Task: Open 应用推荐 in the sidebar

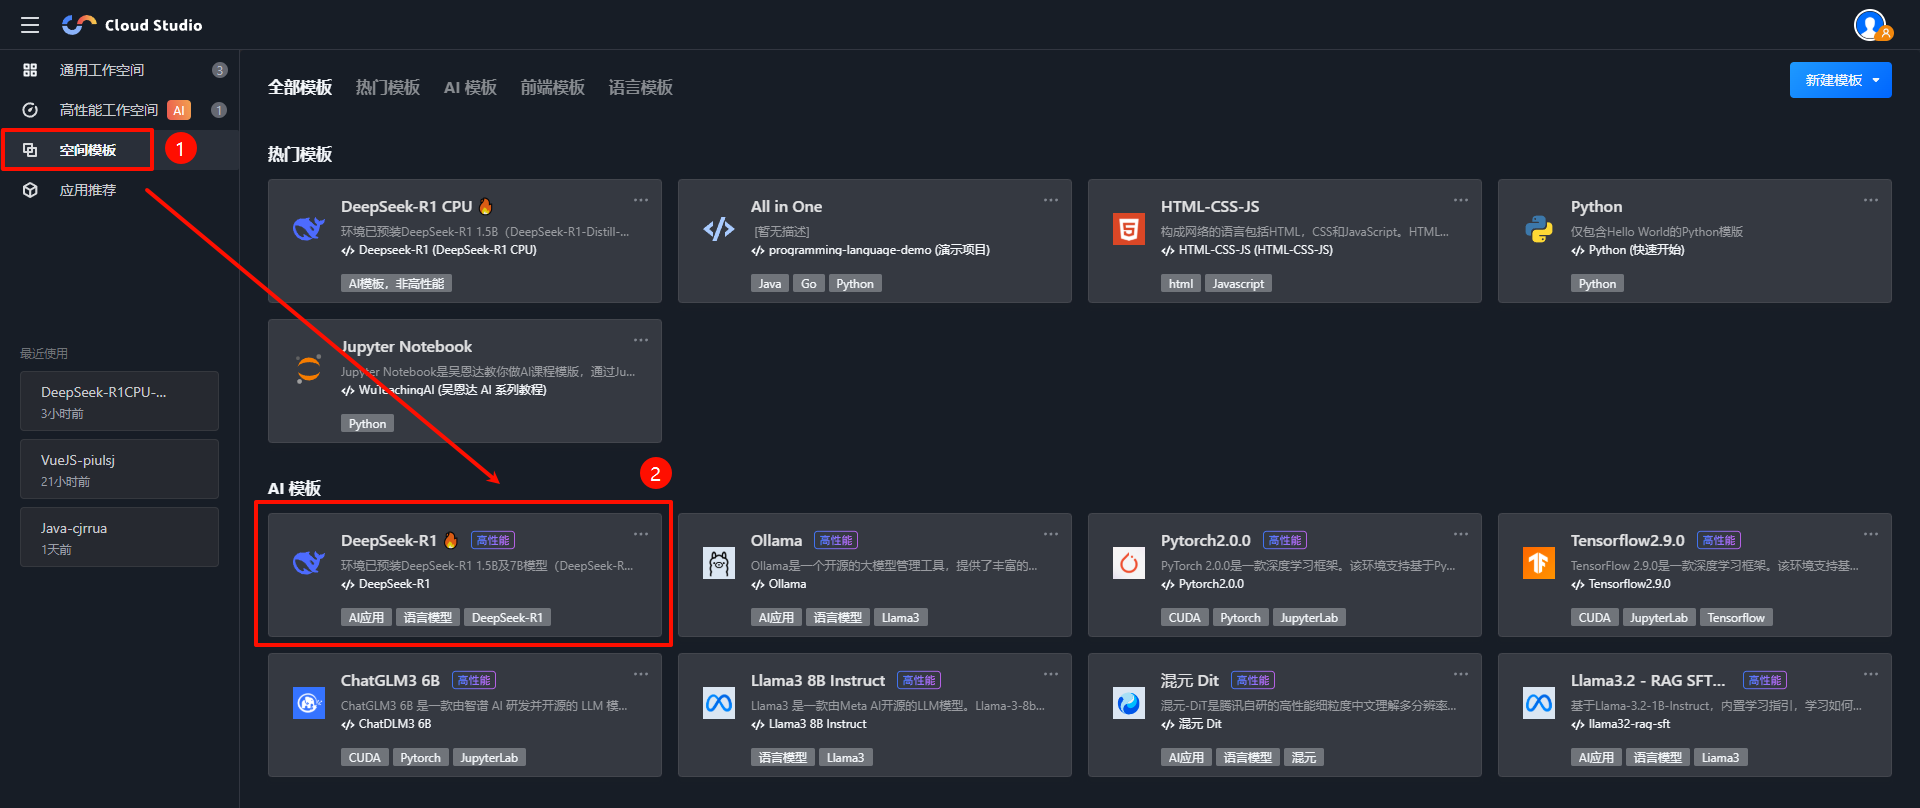Action: (120, 190)
